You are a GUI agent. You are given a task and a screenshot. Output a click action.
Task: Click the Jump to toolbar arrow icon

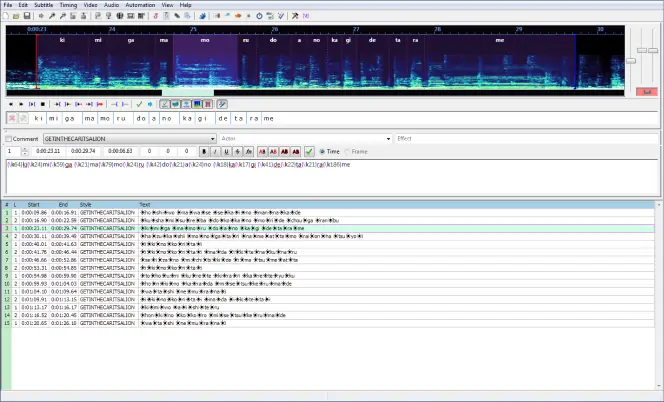point(41,16)
